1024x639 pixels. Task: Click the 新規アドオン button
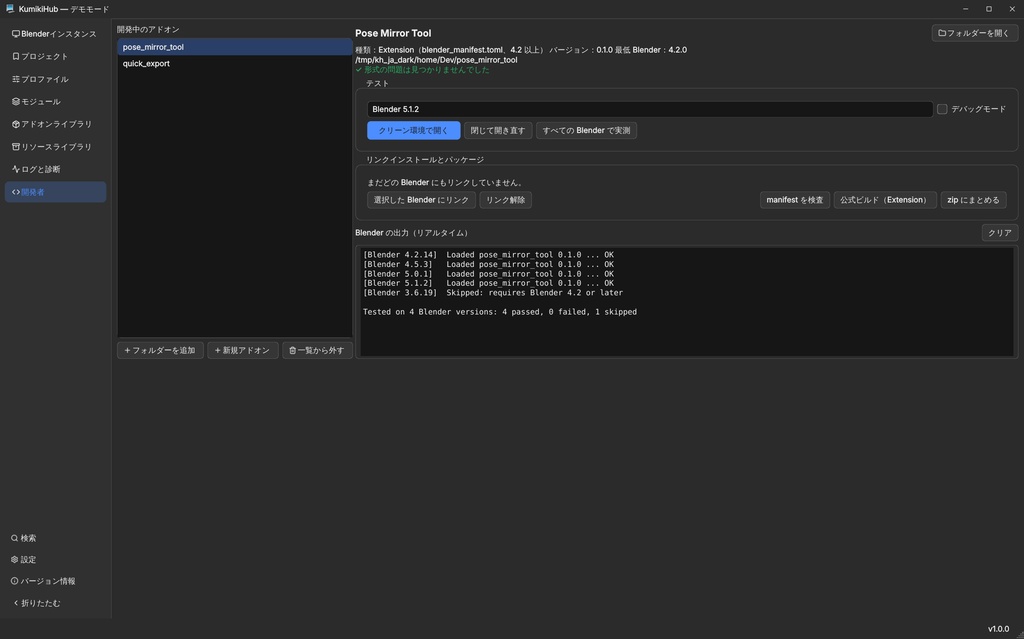point(243,350)
